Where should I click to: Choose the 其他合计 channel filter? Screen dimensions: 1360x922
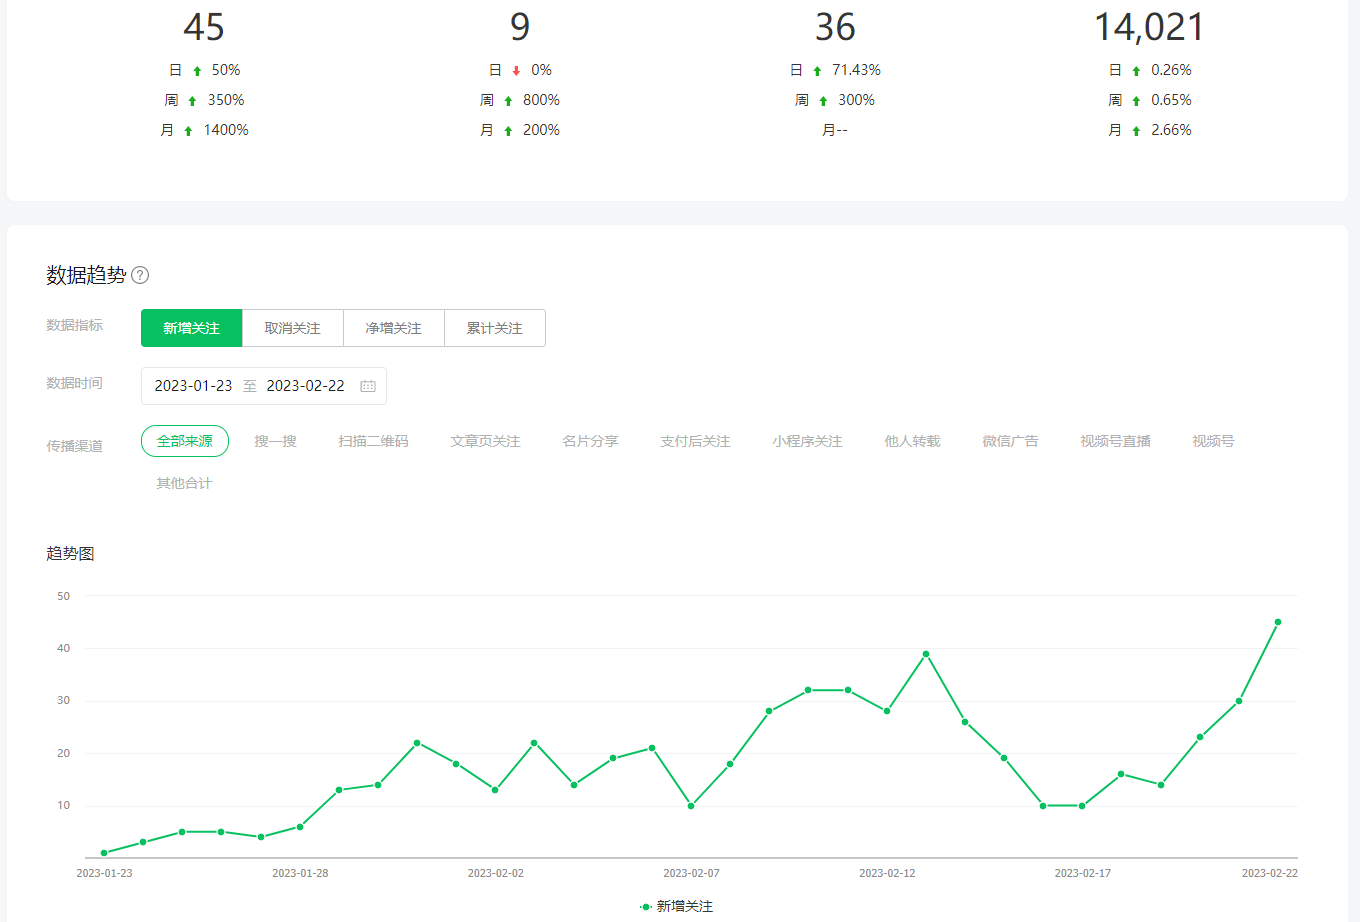point(184,483)
